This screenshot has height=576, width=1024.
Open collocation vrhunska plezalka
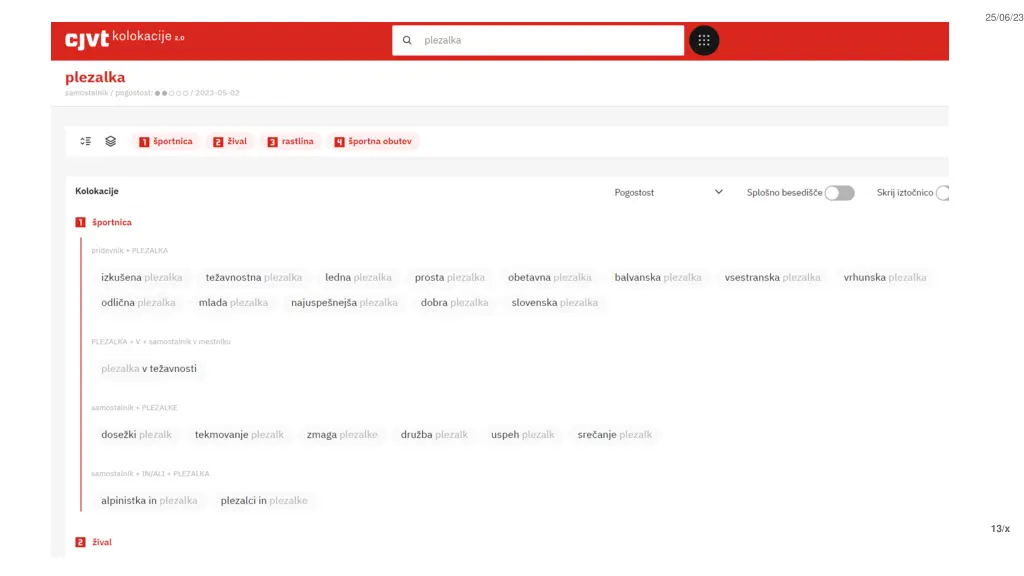tap(885, 278)
